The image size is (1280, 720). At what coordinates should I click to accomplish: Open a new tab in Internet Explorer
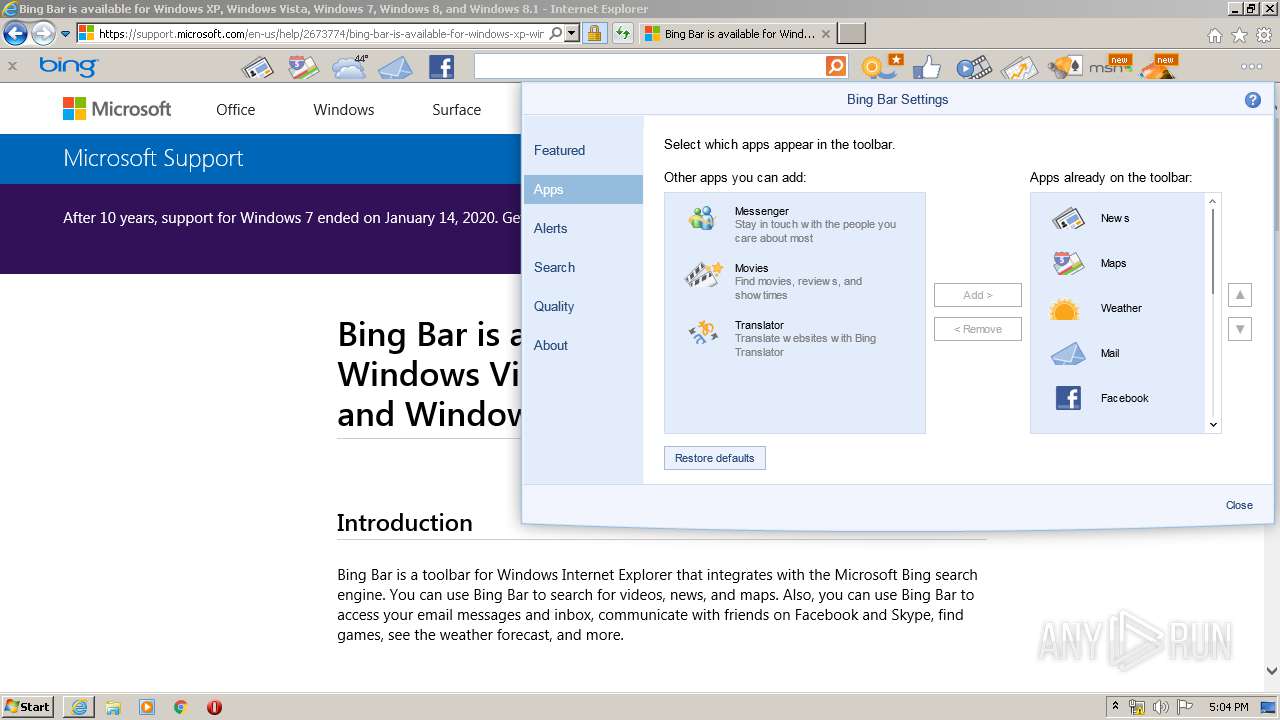(x=851, y=34)
